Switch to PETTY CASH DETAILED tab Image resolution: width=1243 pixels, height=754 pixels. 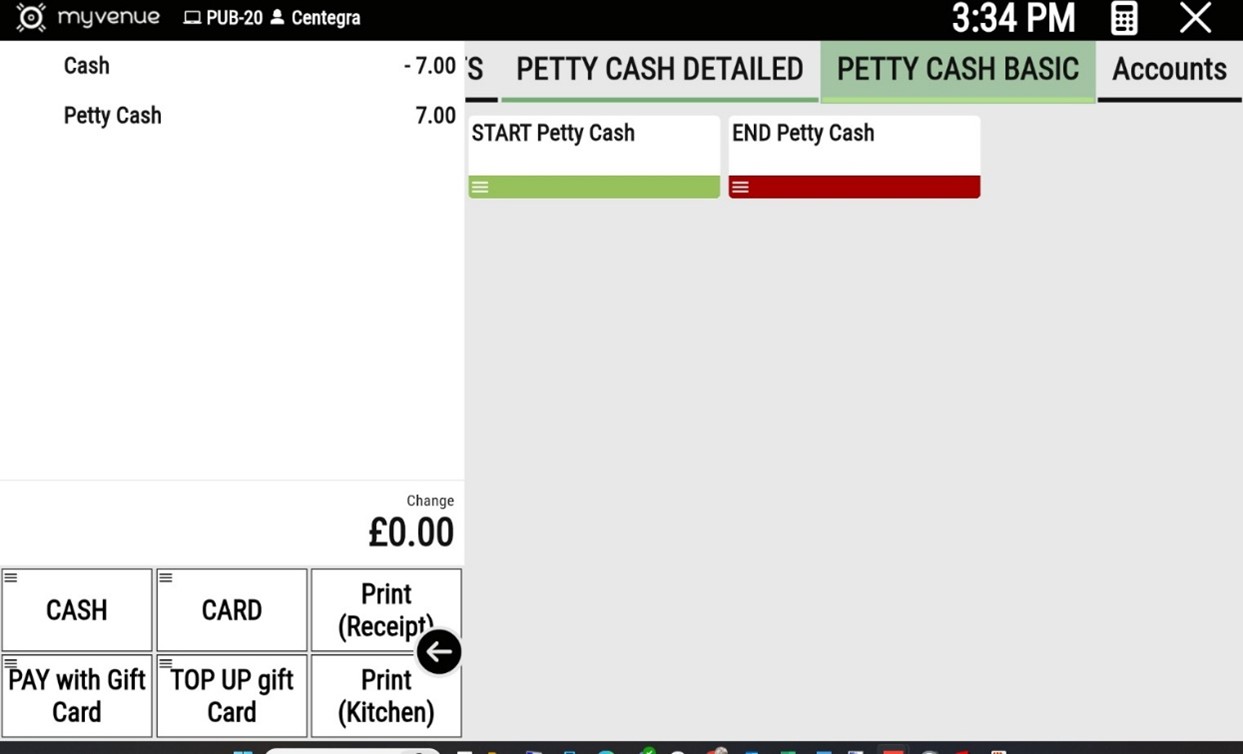(659, 69)
